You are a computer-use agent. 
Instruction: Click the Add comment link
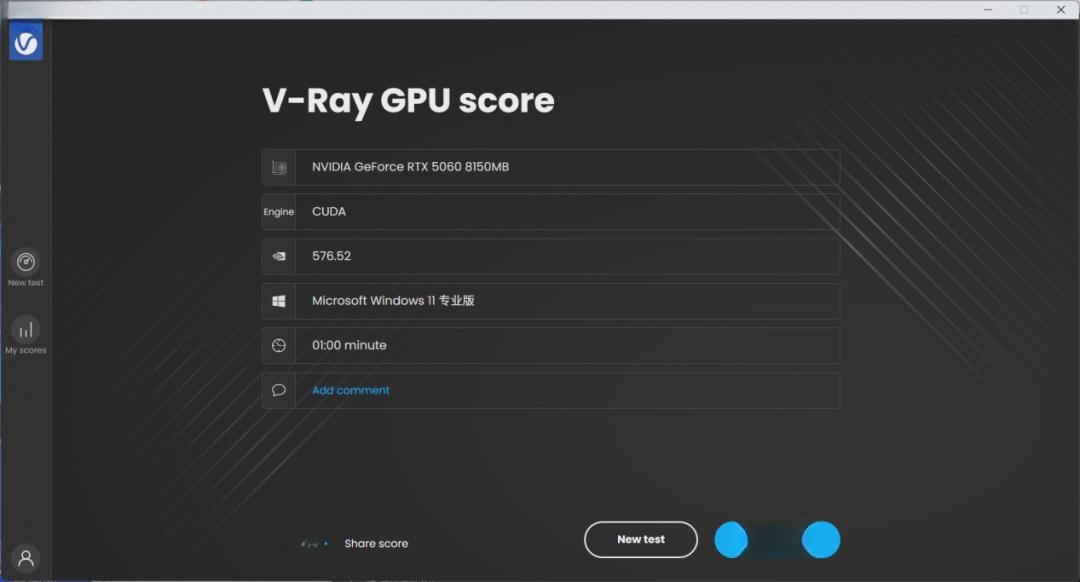[x=351, y=391]
